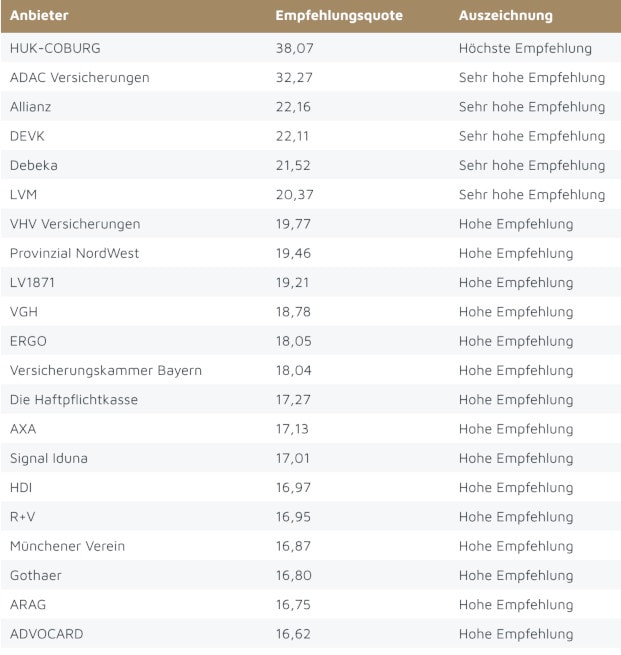This screenshot has height=655, width=621.
Task: Select the HUK-COBURG provider name
Action: [x=55, y=48]
